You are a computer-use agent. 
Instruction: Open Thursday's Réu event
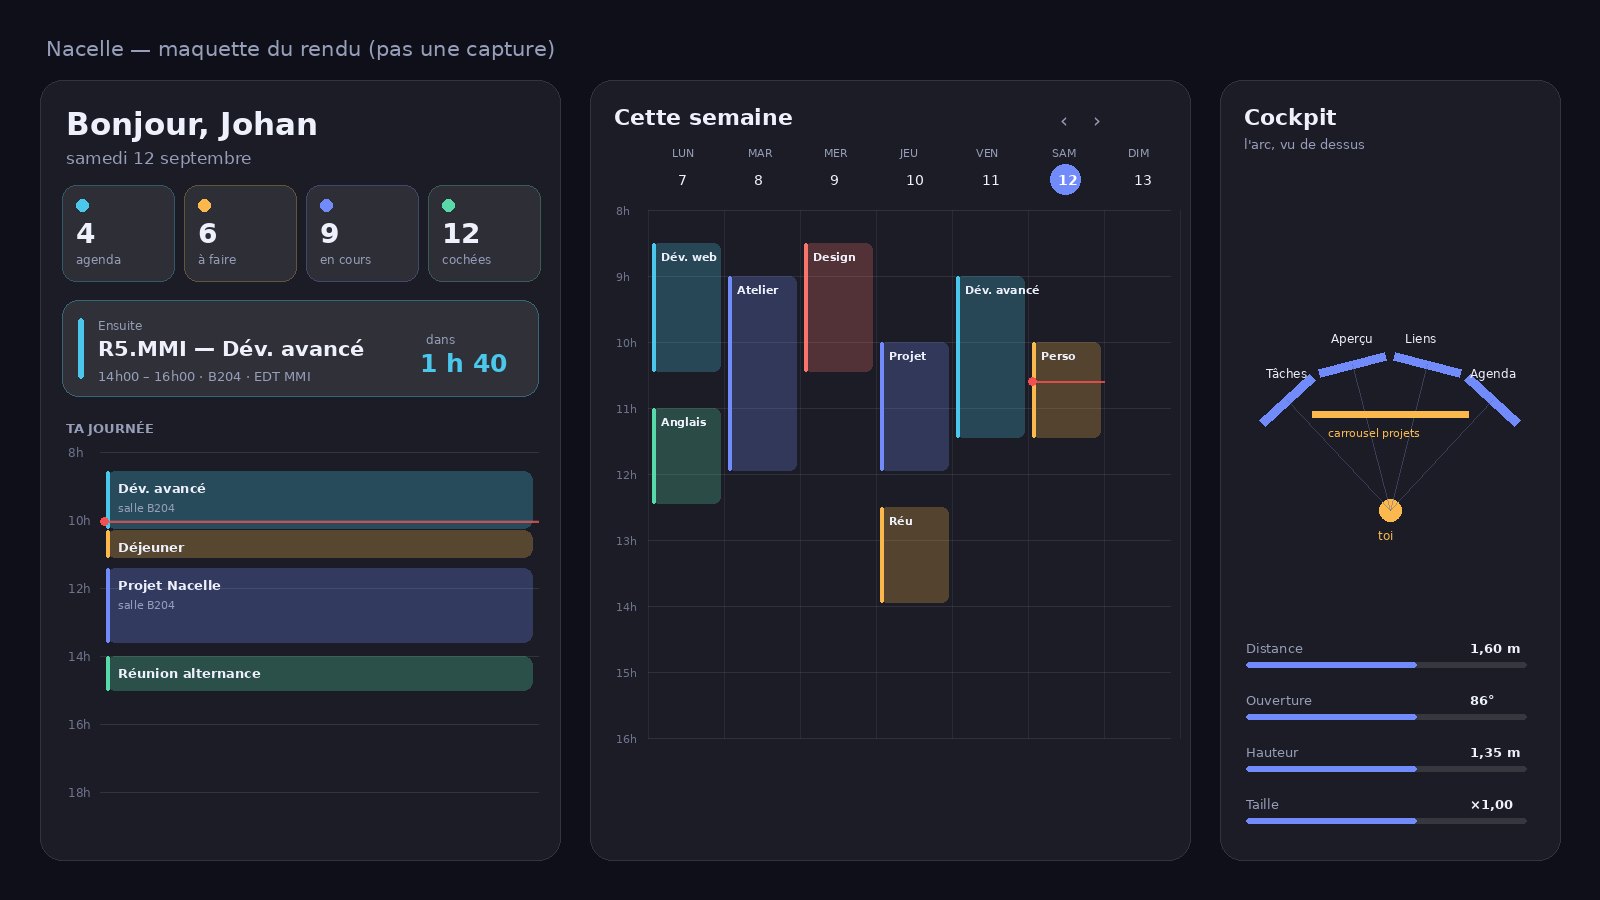point(914,555)
